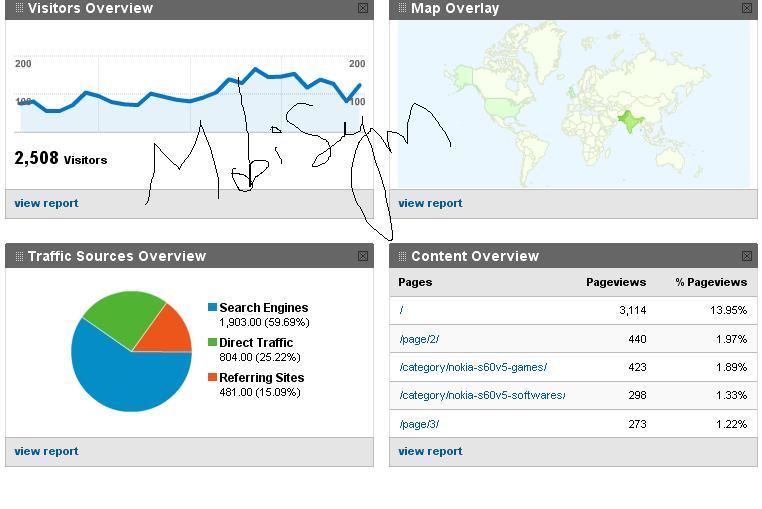Screen dimensions: 762x509
Task: Open the / homepage page link
Action: pyautogui.click(x=402, y=311)
